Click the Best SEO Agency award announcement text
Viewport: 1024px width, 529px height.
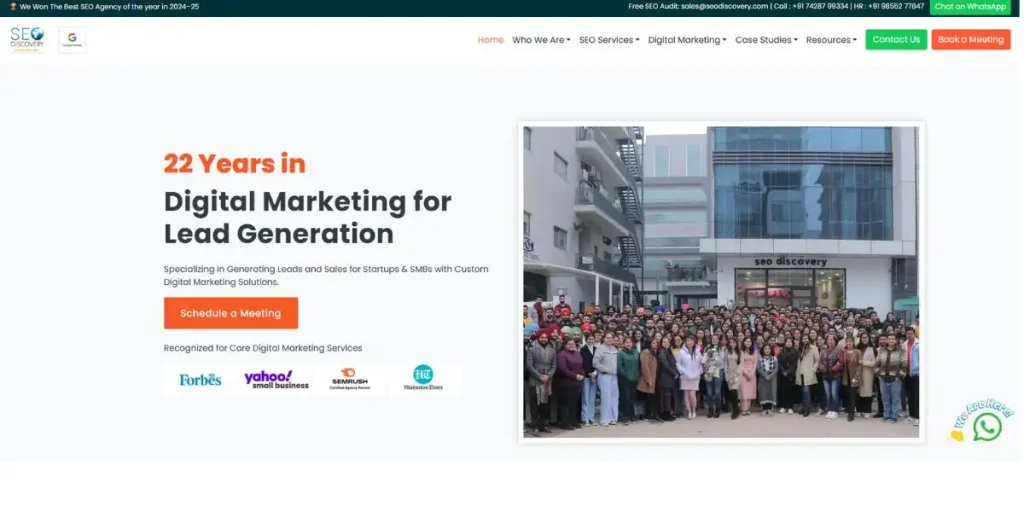109,7
